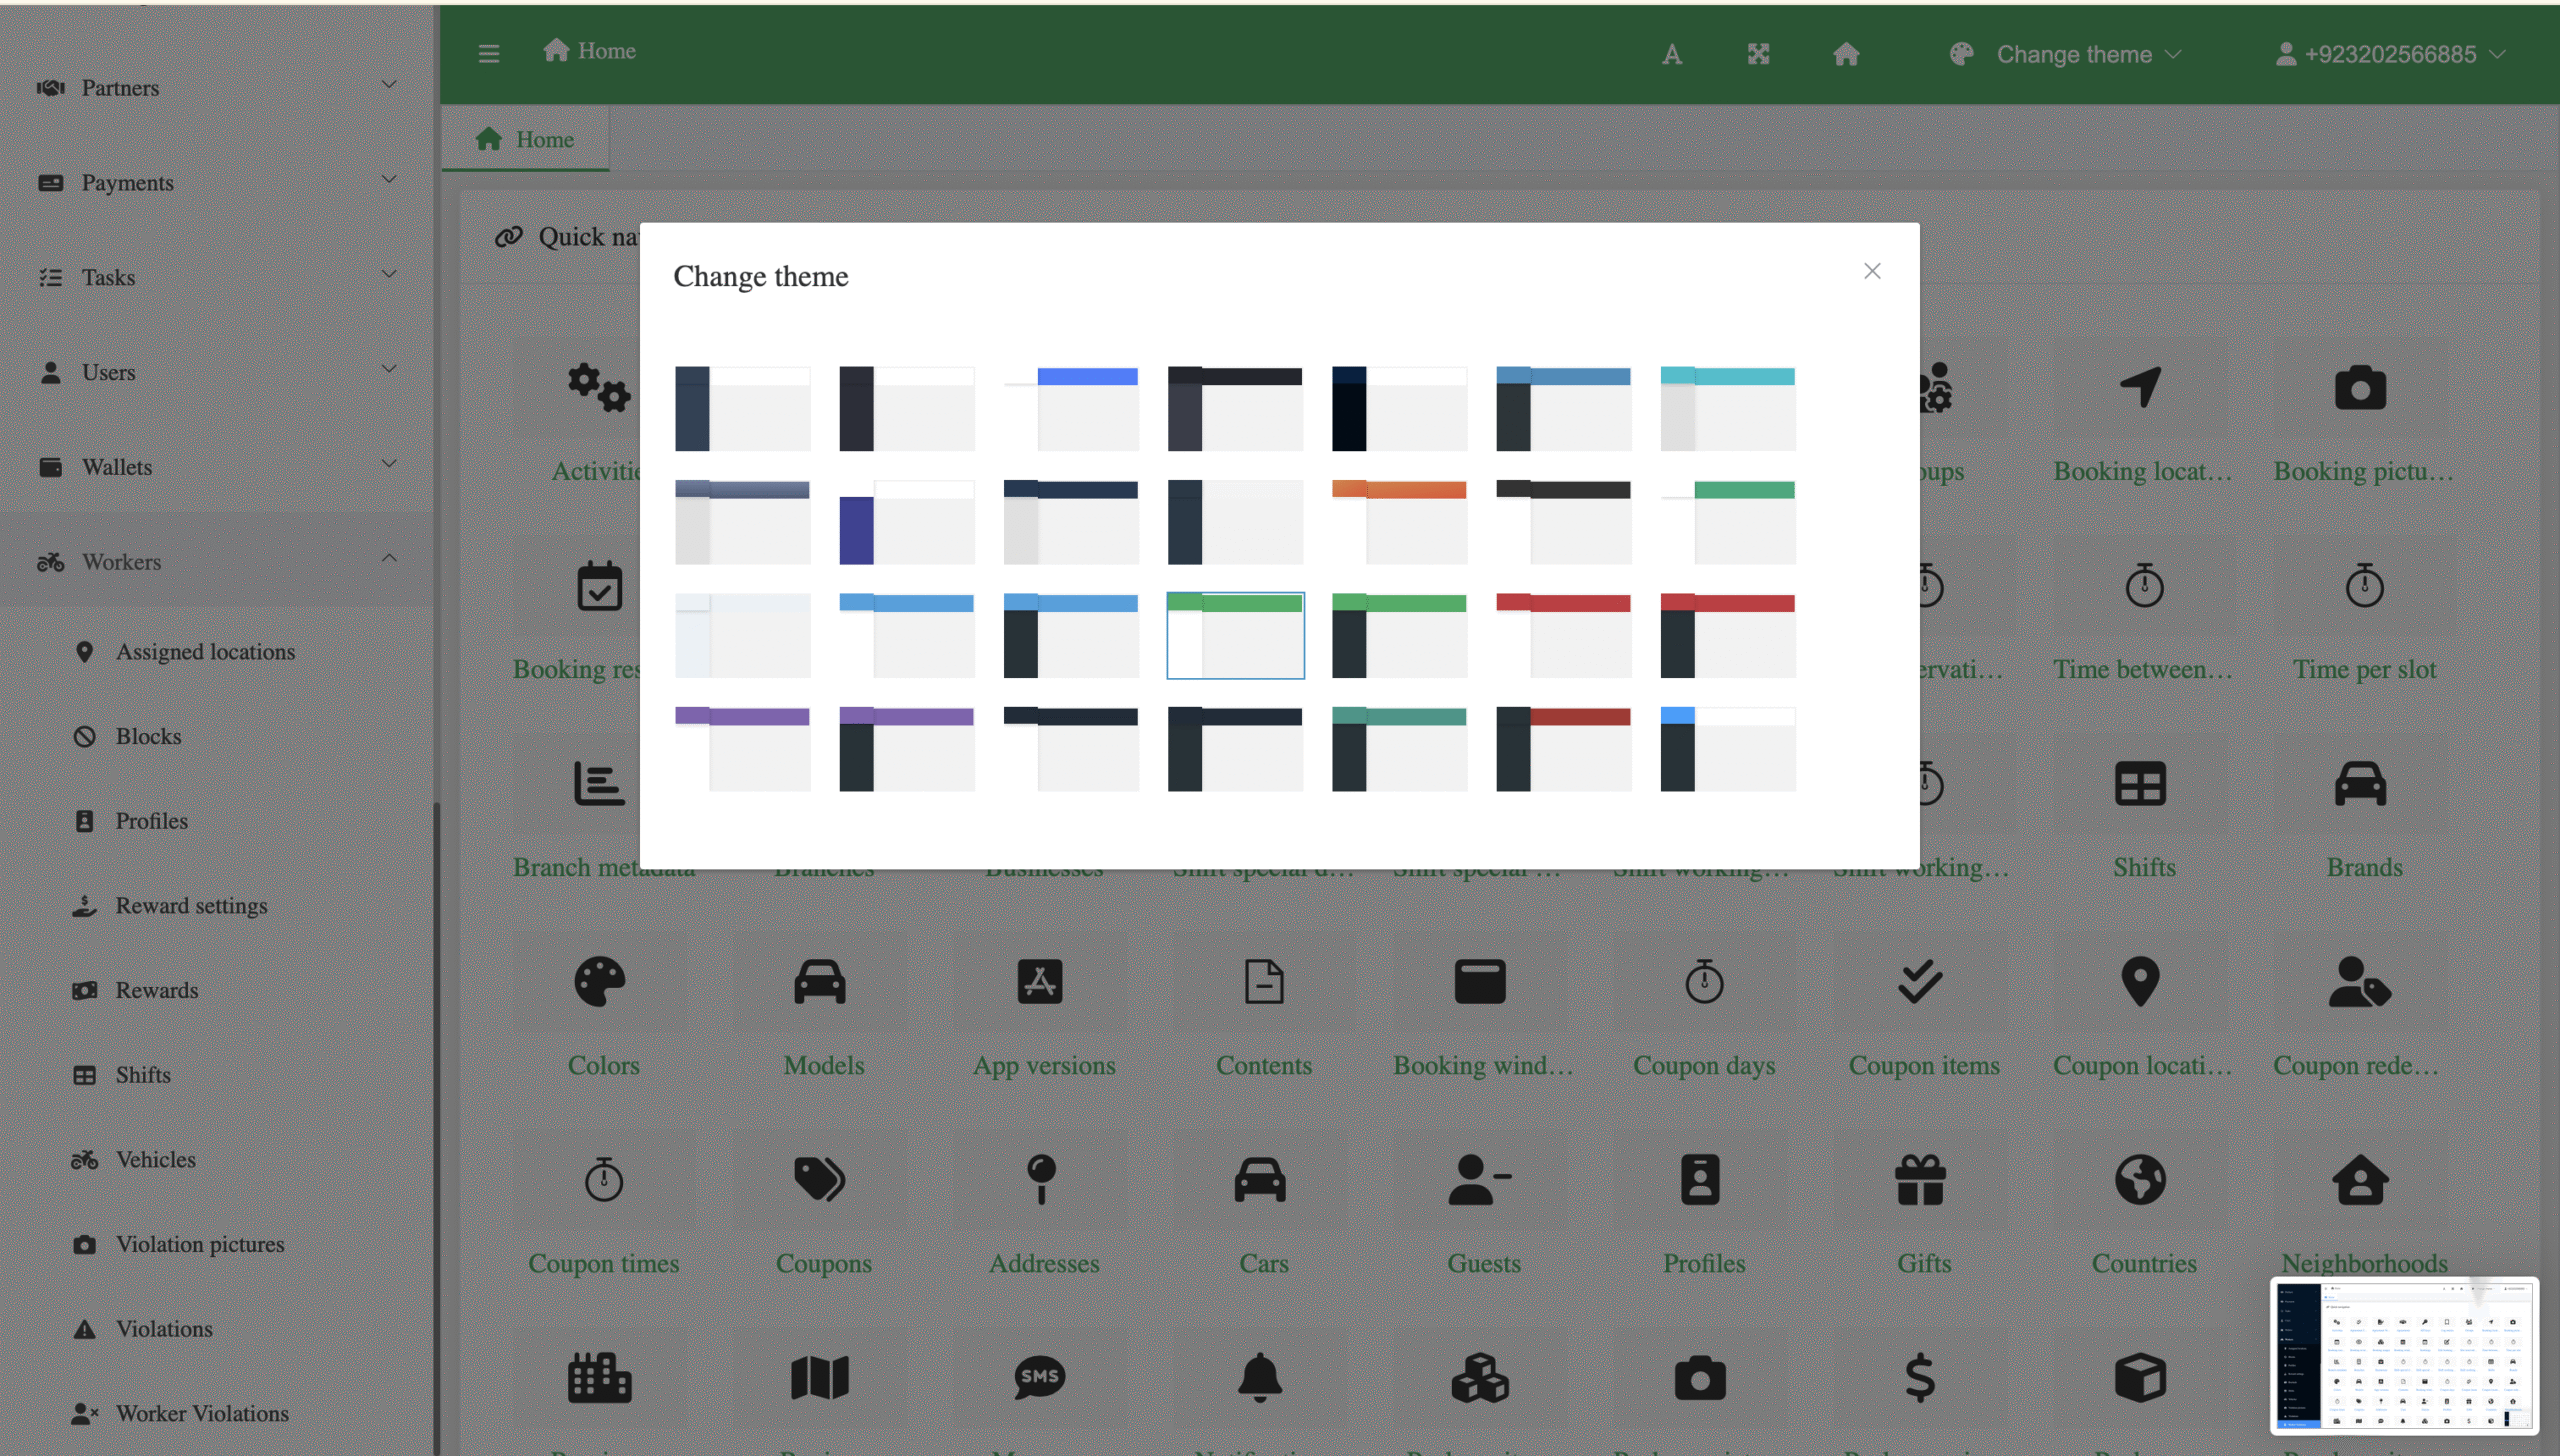2560x1456 pixels.
Task: Click the page preview thumbnail at bottom right
Action: (x=2404, y=1356)
